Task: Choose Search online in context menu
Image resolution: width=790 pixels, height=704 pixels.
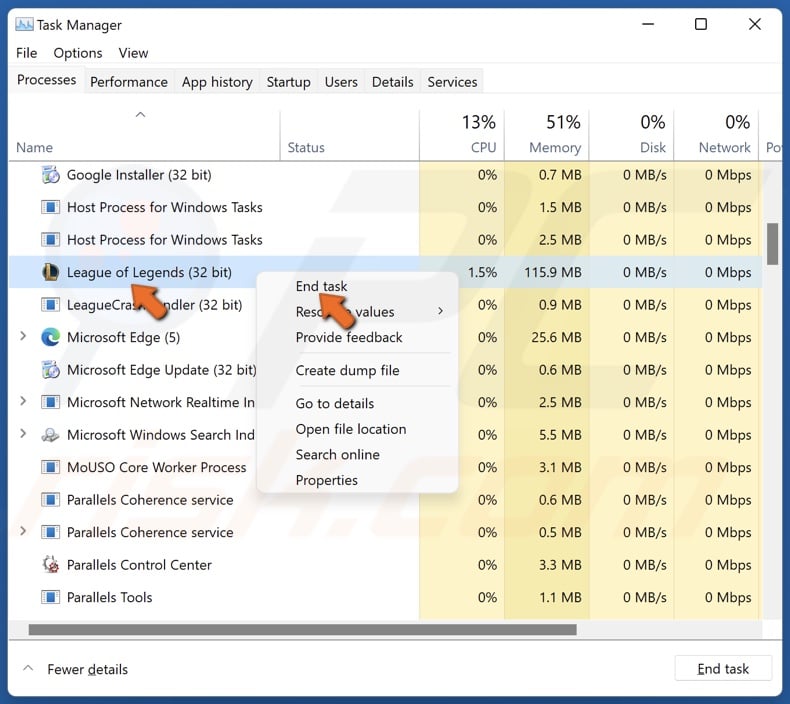Action: pos(338,455)
